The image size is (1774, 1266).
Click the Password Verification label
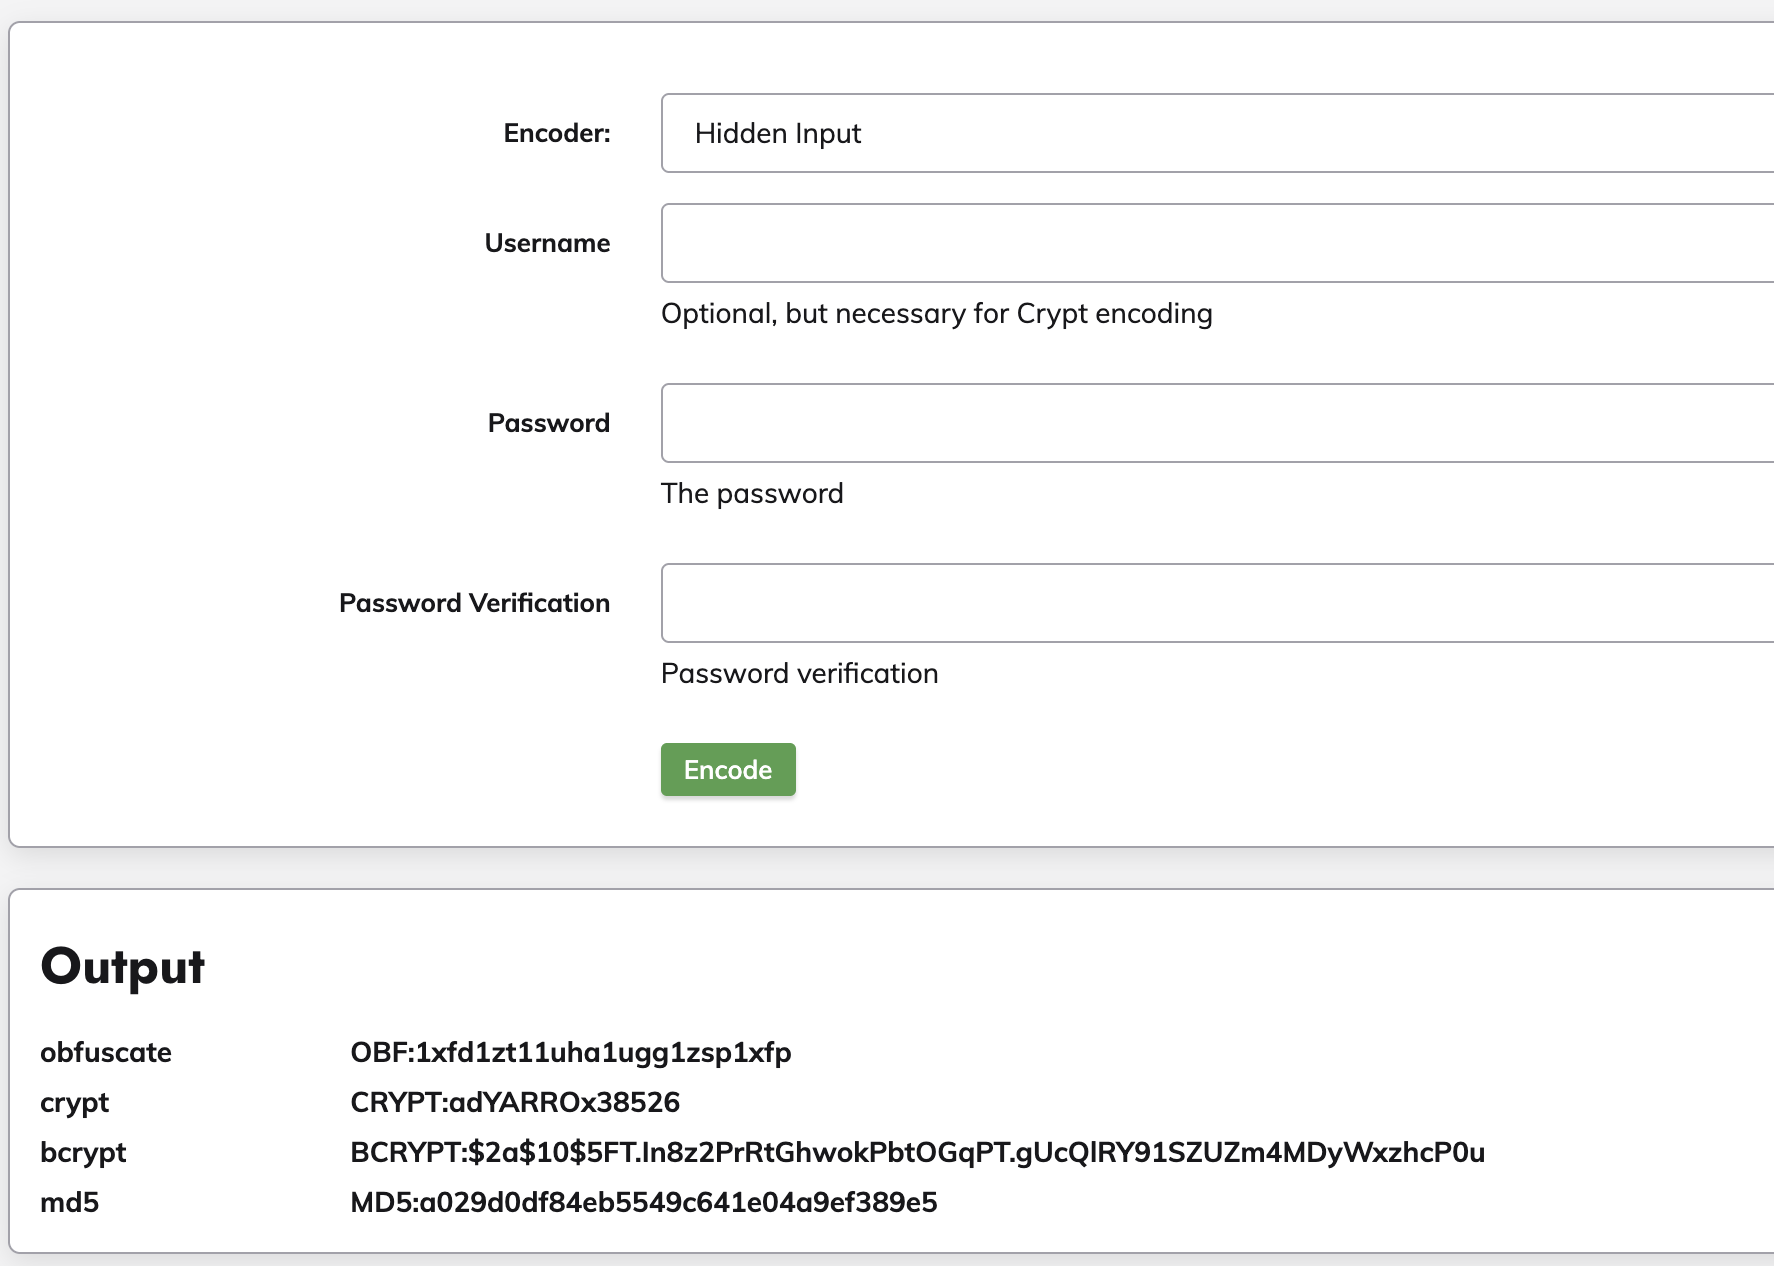(x=474, y=603)
